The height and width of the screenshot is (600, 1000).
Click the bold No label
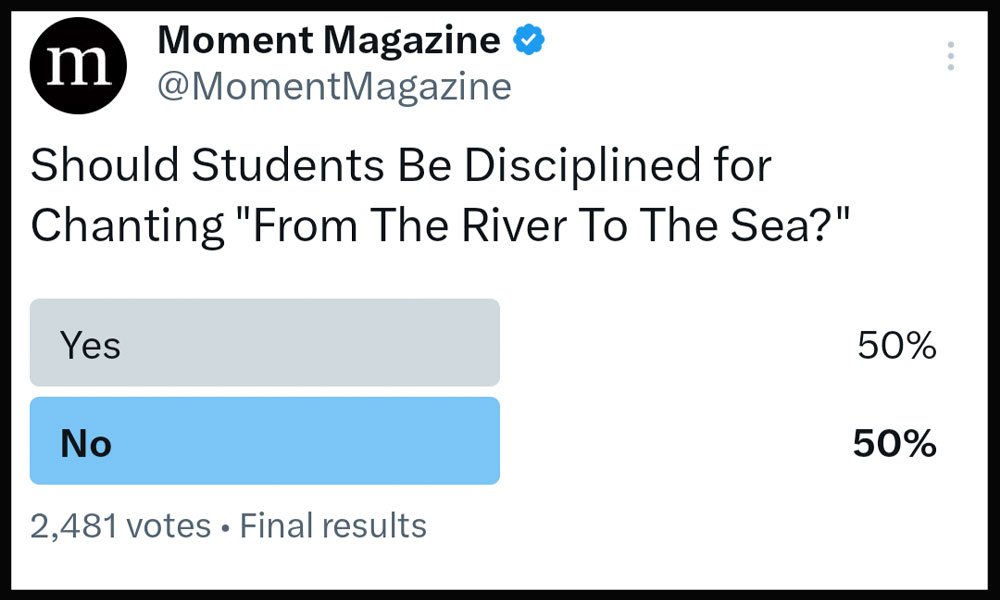click(86, 444)
